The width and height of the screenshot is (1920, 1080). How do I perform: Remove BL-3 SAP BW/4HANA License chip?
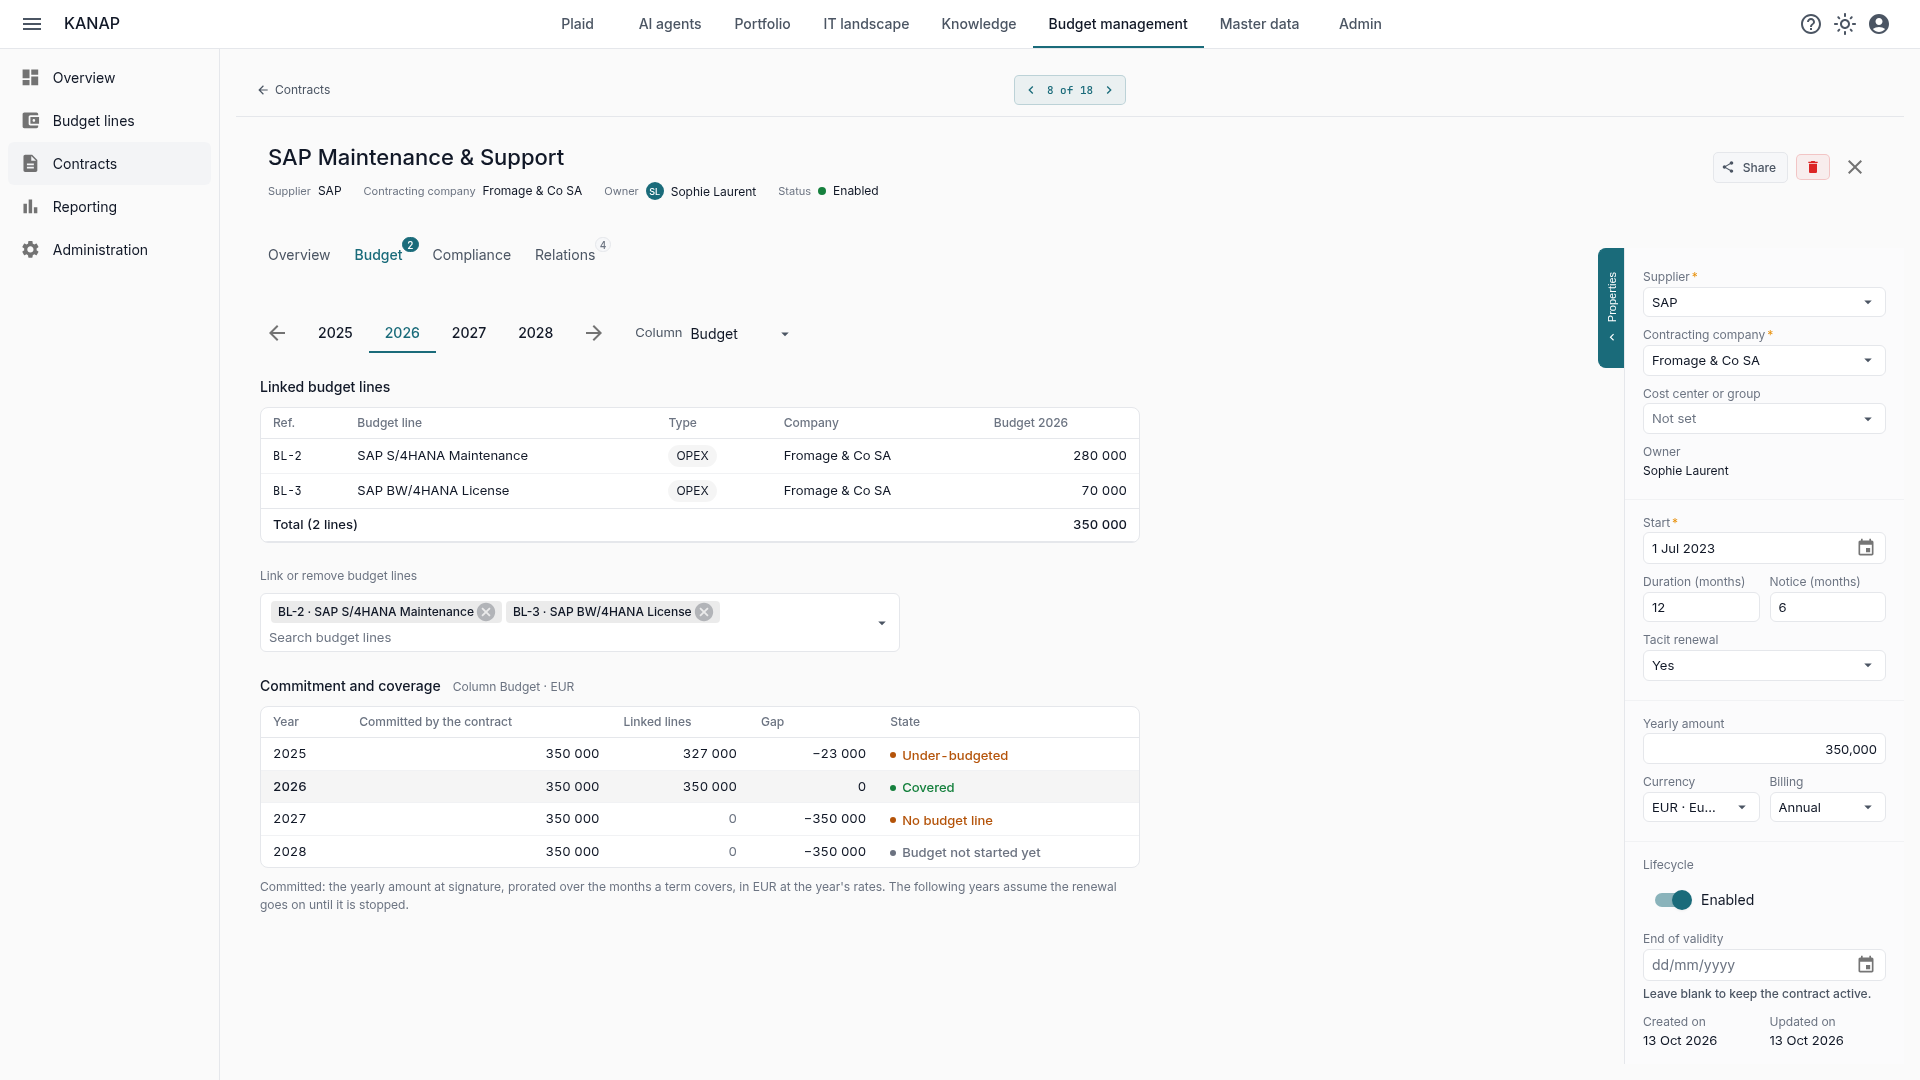pos(704,612)
